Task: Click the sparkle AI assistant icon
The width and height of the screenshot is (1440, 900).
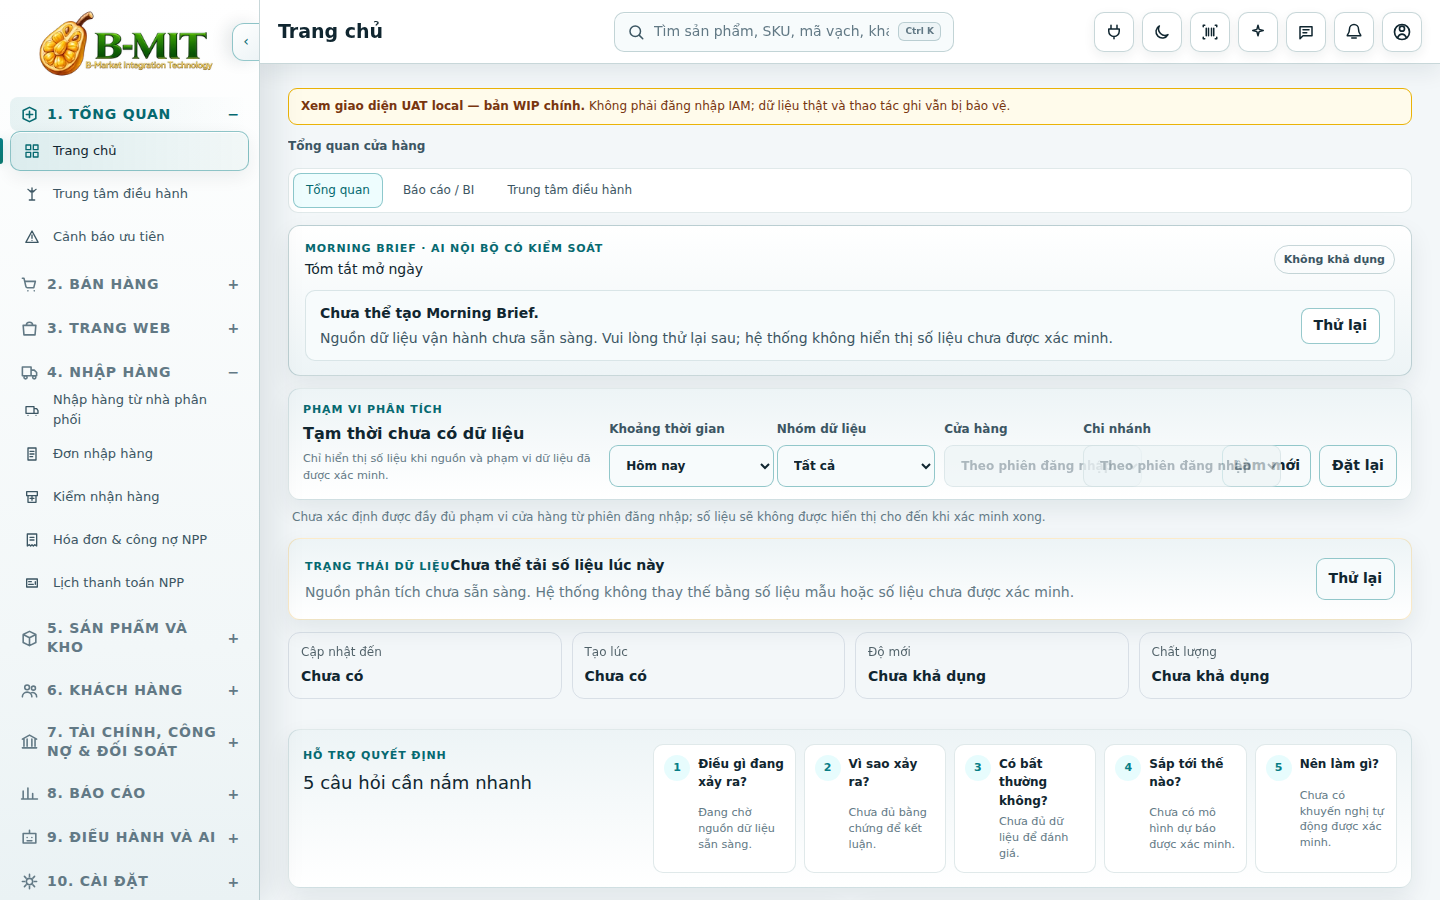Action: pos(1258,32)
